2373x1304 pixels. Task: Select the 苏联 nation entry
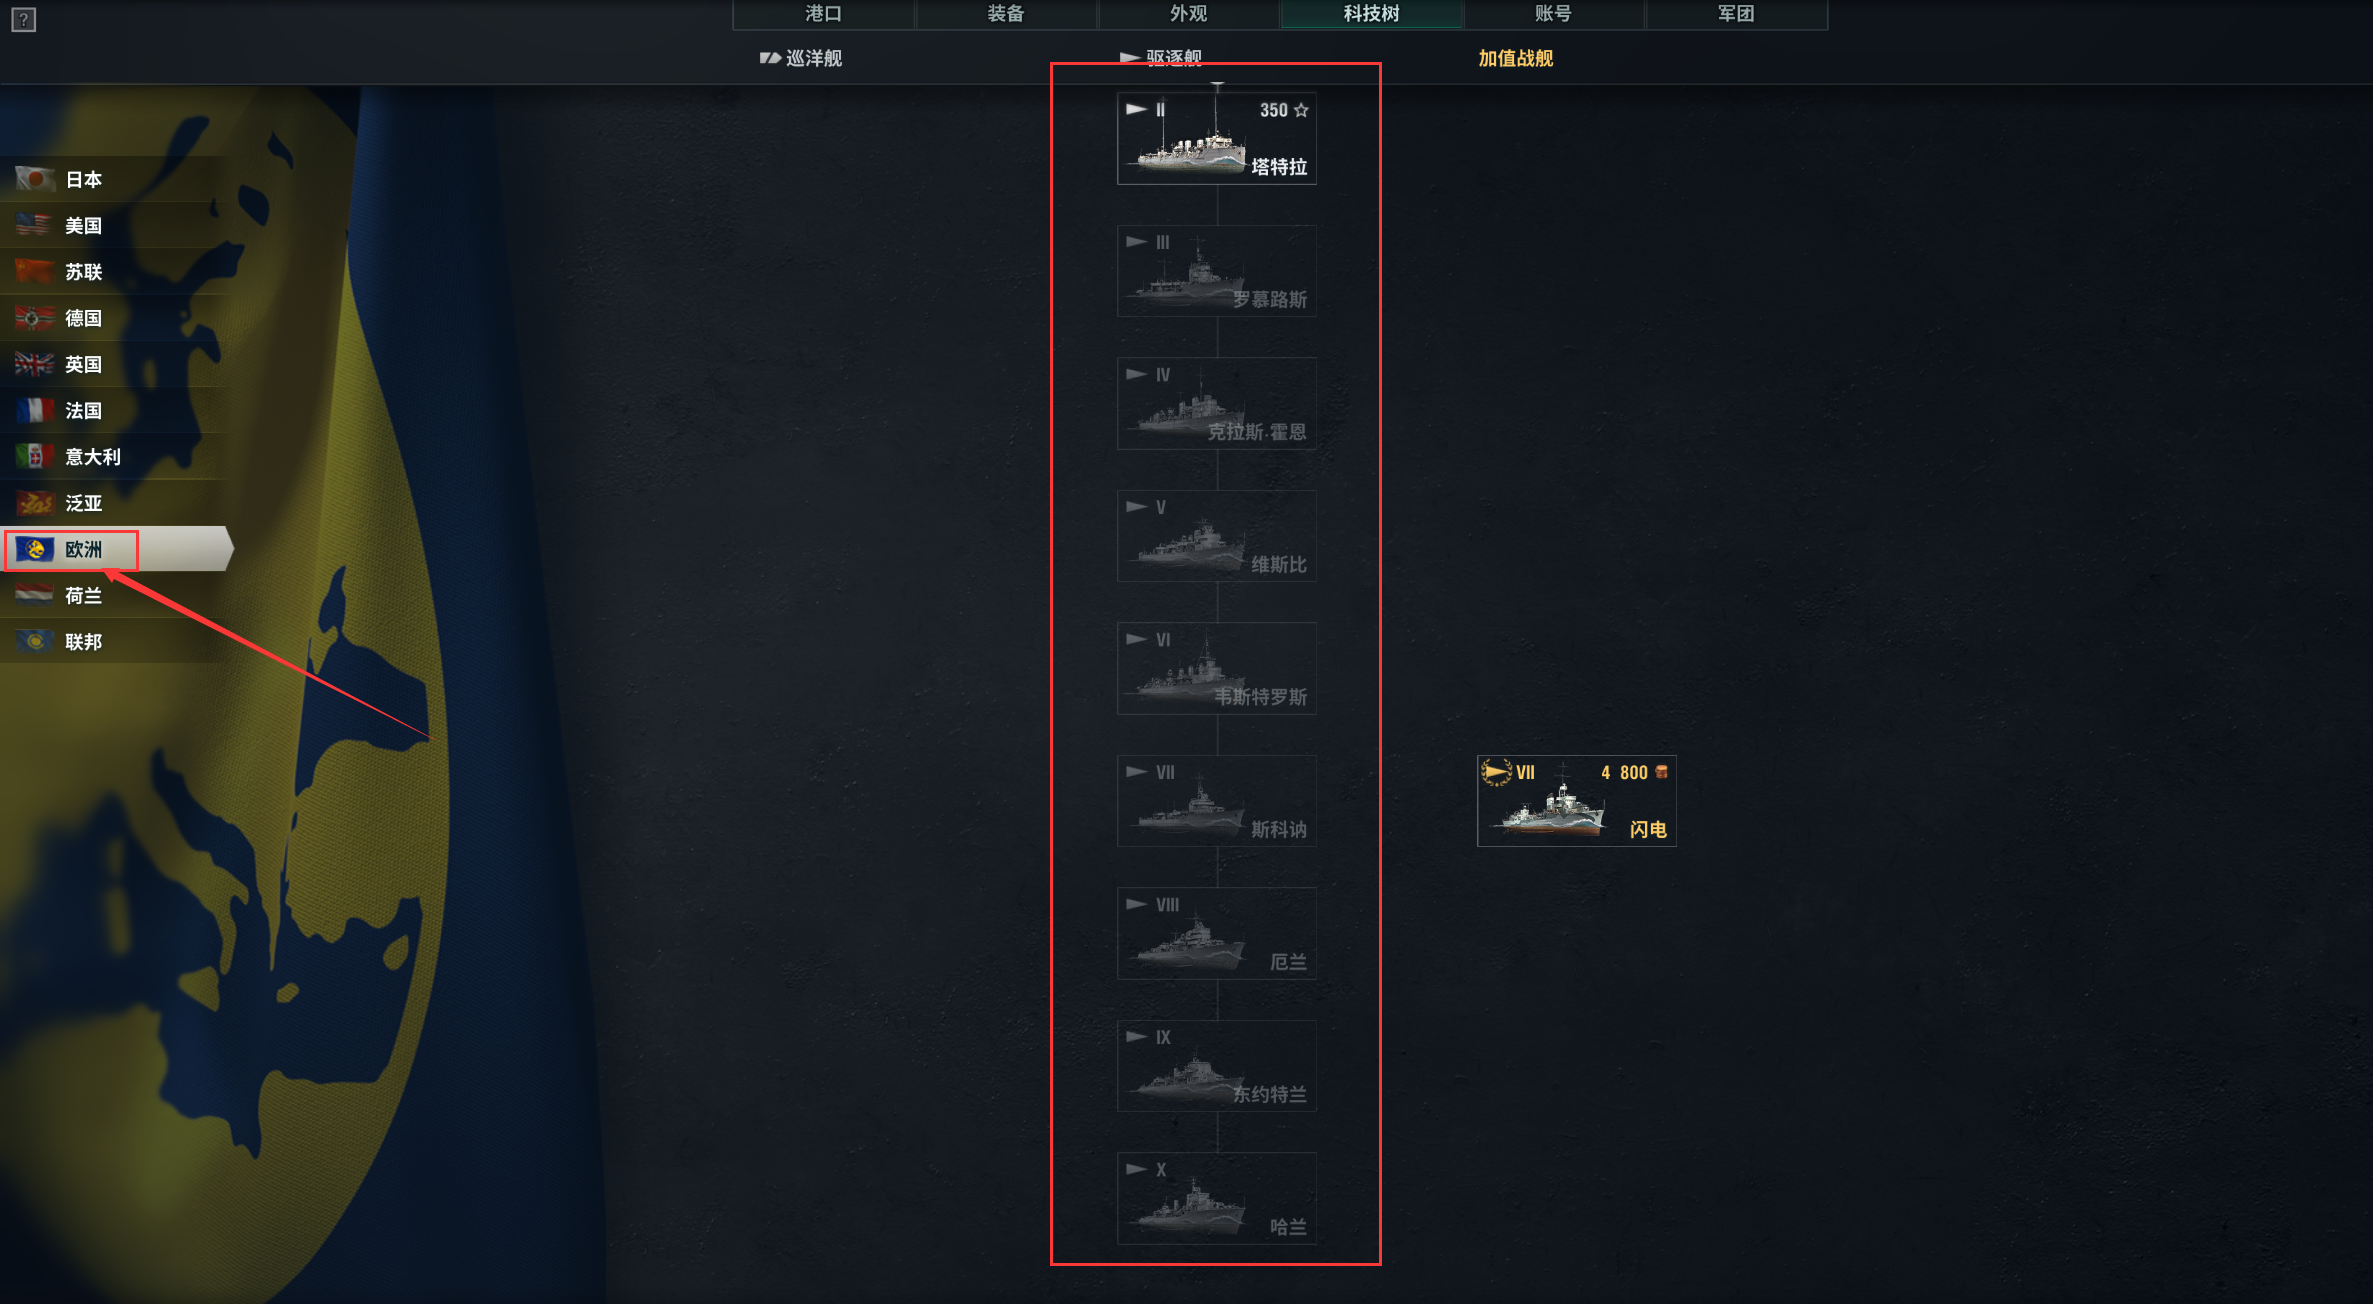pyautogui.click(x=115, y=272)
